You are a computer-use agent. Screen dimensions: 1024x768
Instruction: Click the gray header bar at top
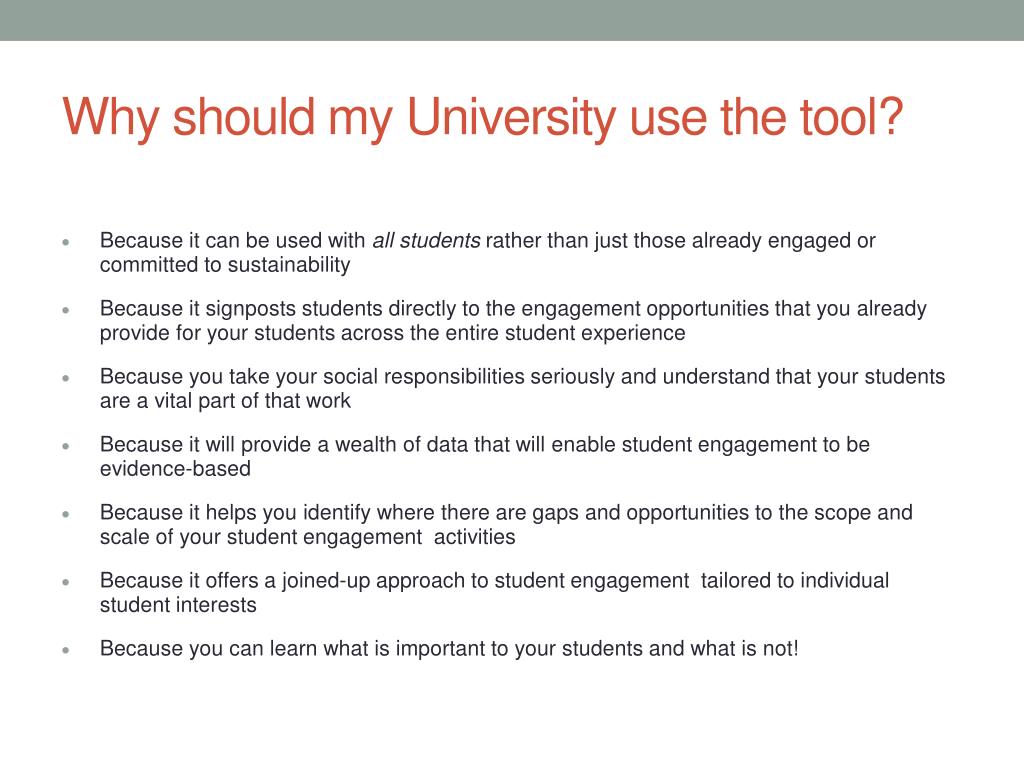(512, 20)
